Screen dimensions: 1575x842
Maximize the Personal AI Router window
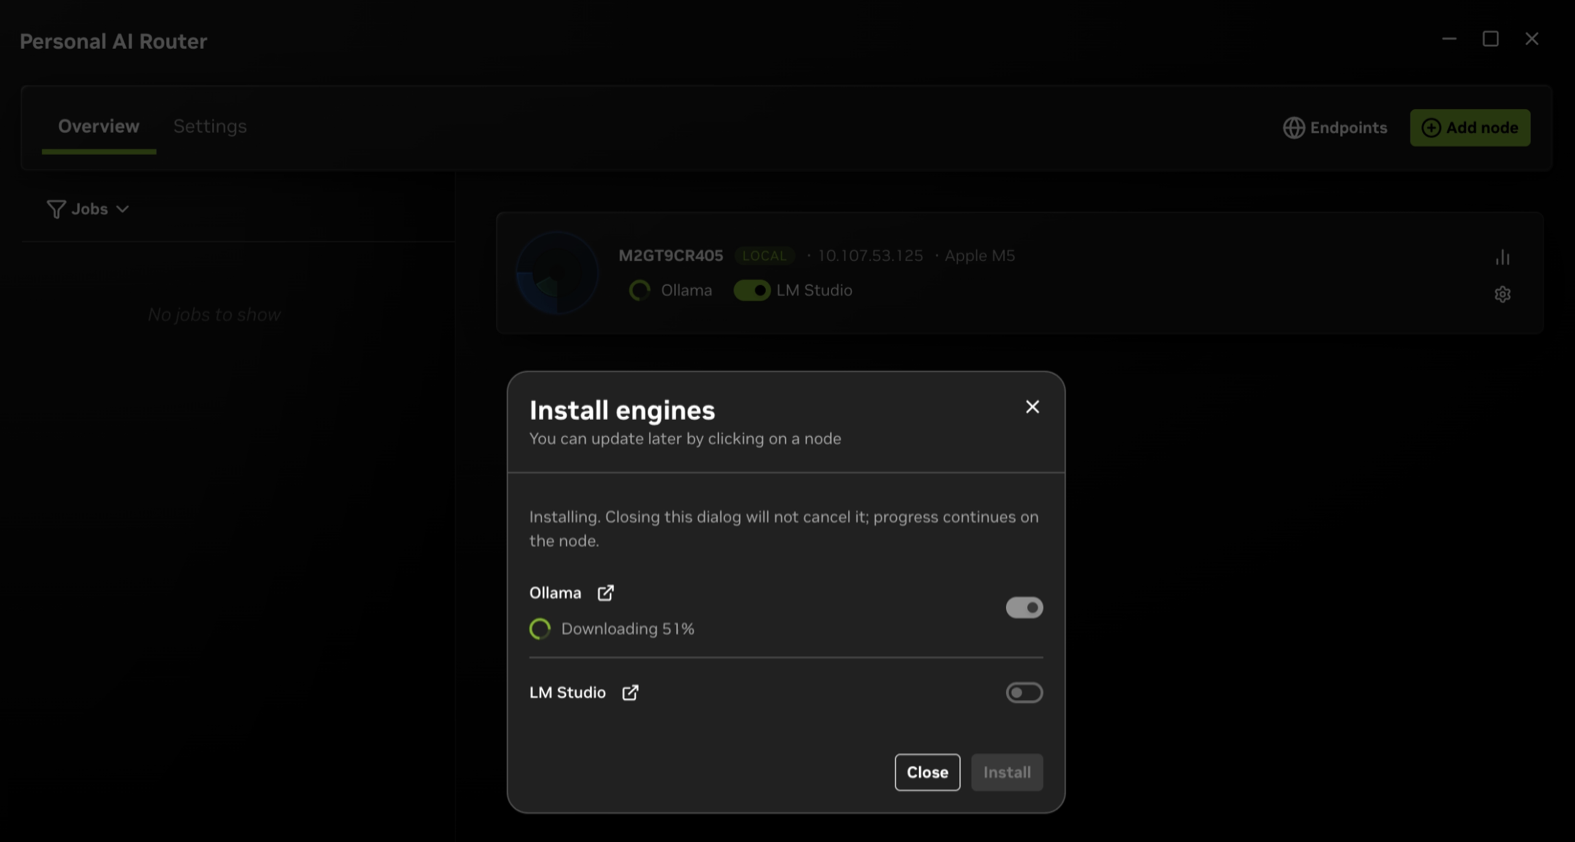click(1490, 38)
